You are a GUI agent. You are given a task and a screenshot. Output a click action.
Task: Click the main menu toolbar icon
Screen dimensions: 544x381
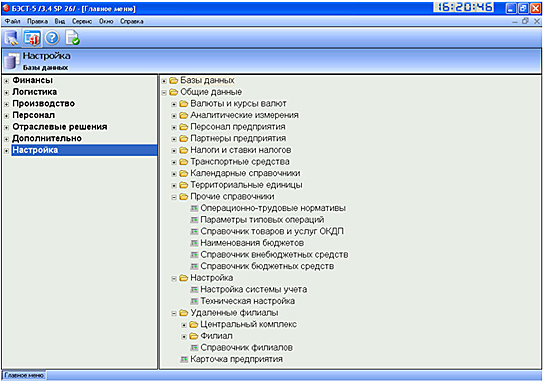[x=32, y=38]
